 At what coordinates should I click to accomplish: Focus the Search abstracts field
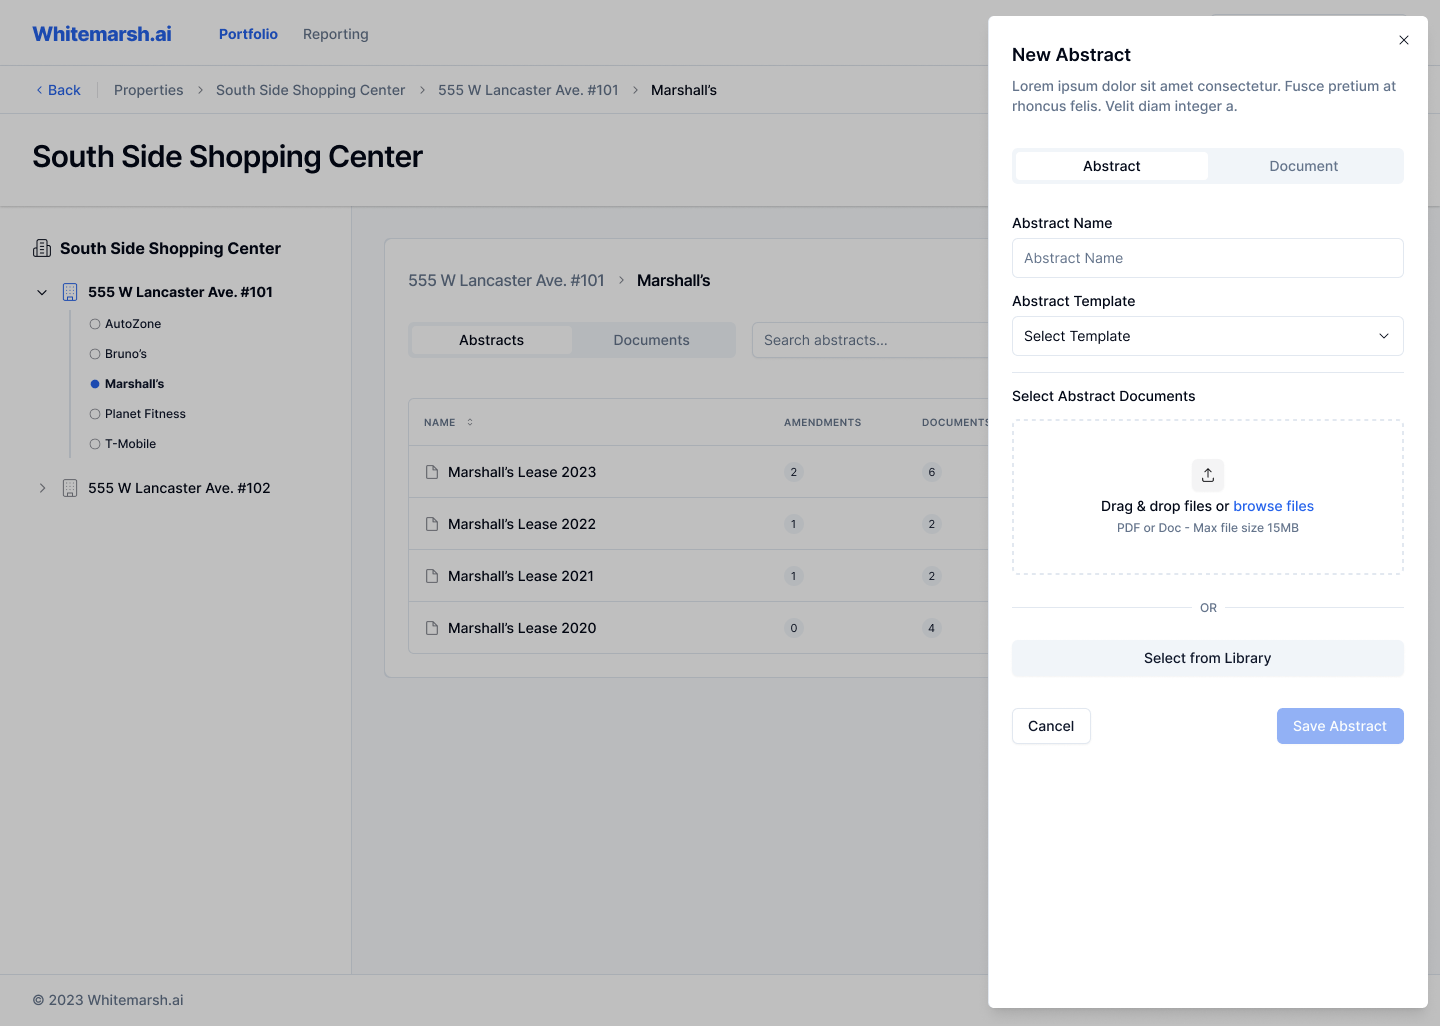click(870, 340)
